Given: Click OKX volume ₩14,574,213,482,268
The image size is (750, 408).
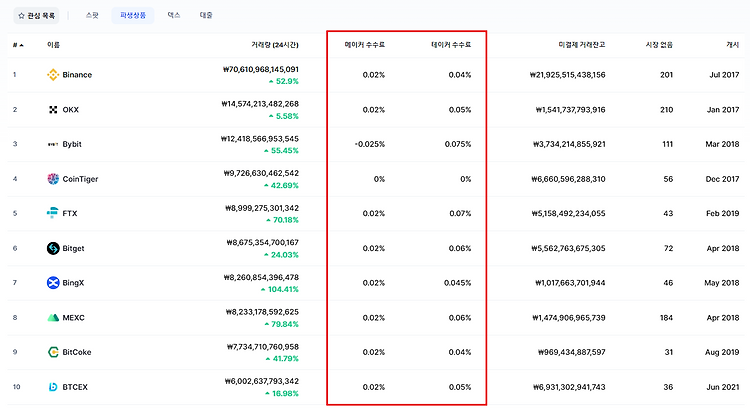Looking at the screenshot, I should (x=260, y=104).
